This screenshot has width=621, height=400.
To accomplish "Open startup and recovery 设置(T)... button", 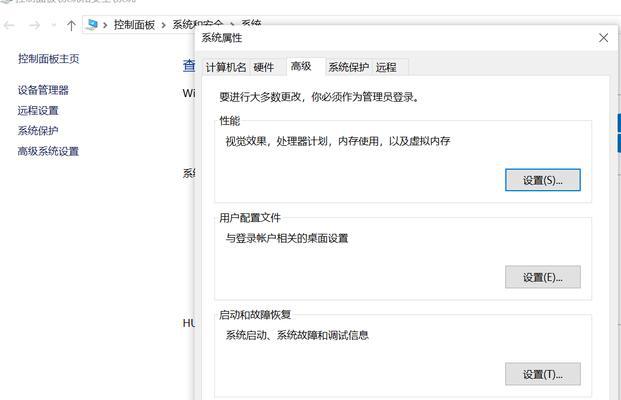I will [543, 374].
